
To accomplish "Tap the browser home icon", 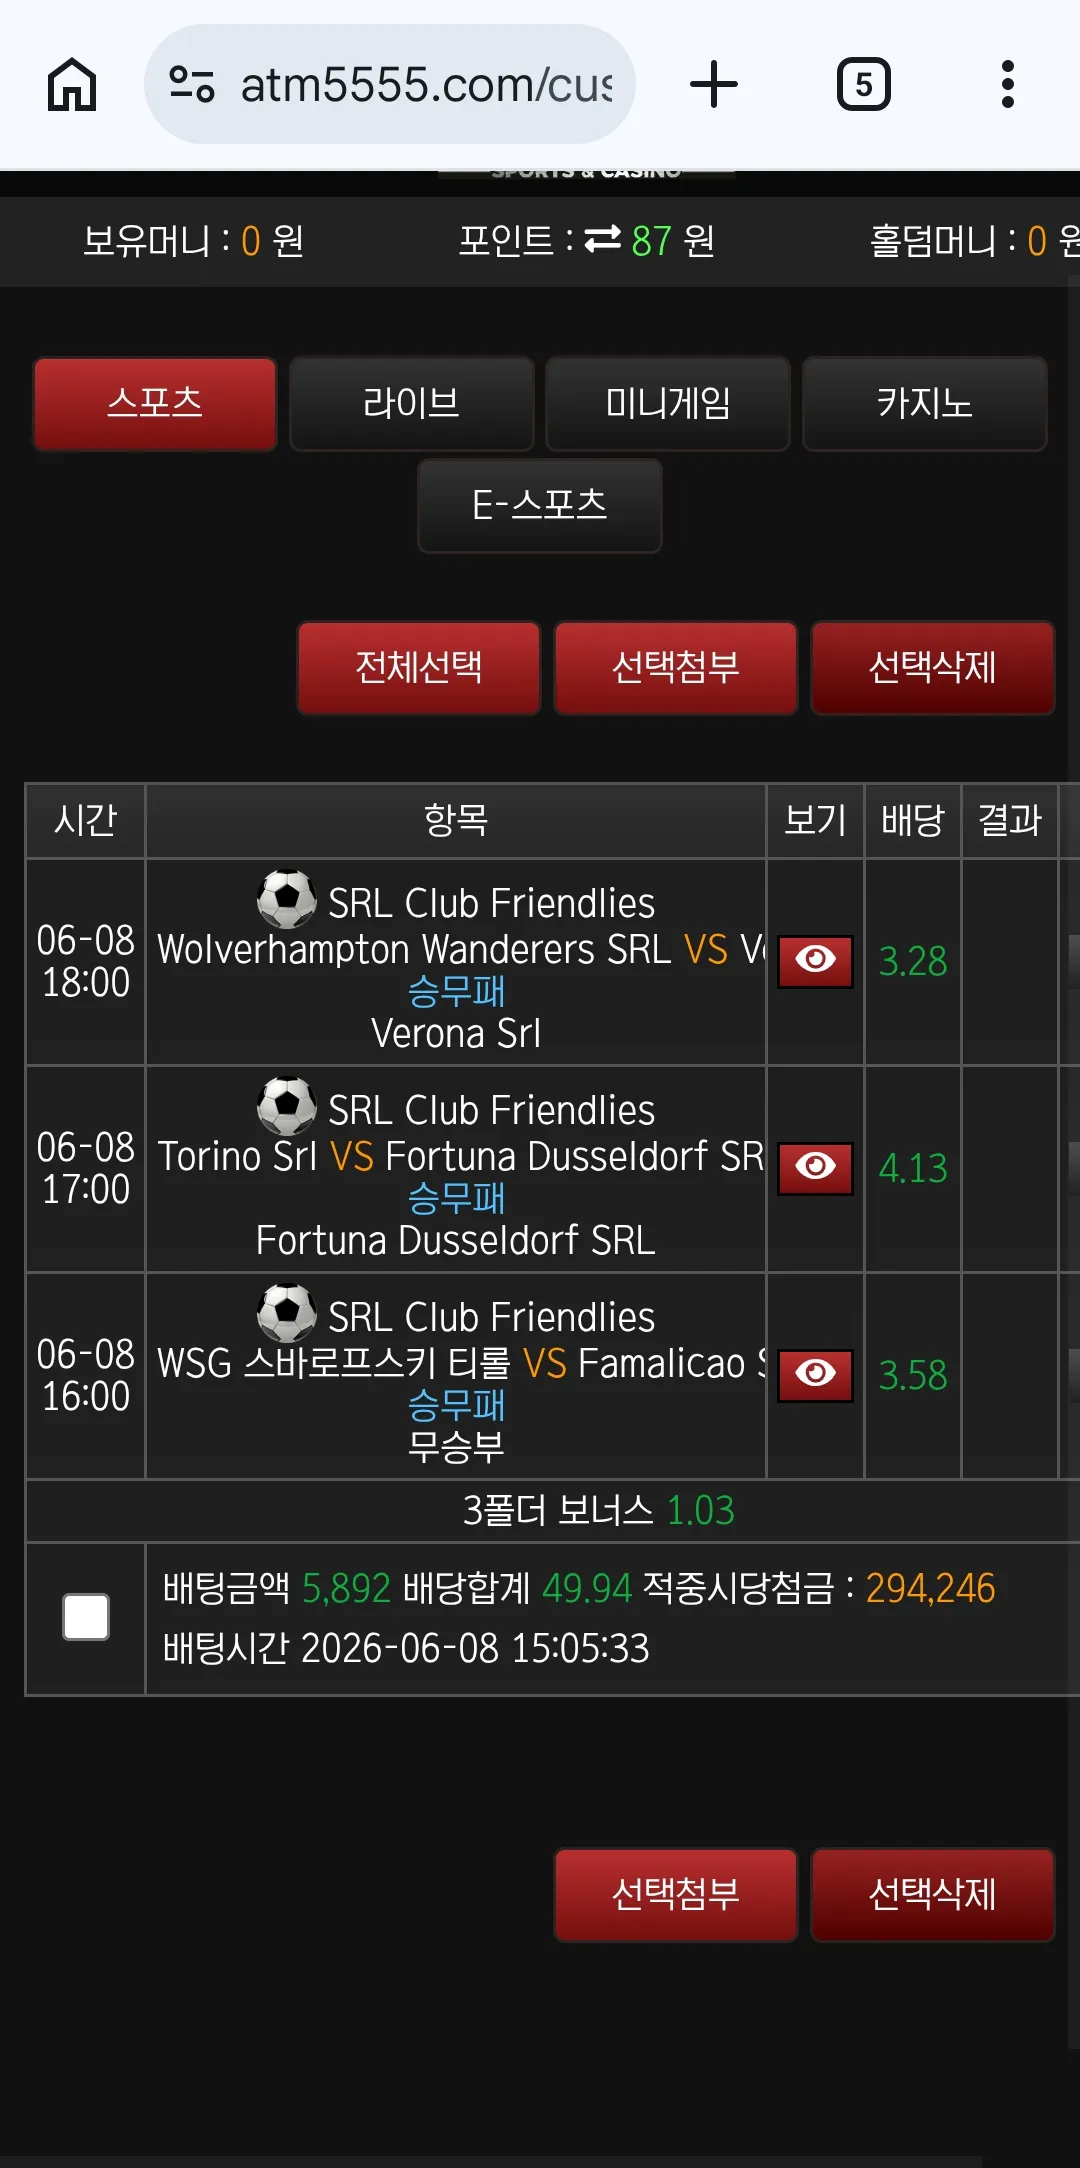I will 72,84.
